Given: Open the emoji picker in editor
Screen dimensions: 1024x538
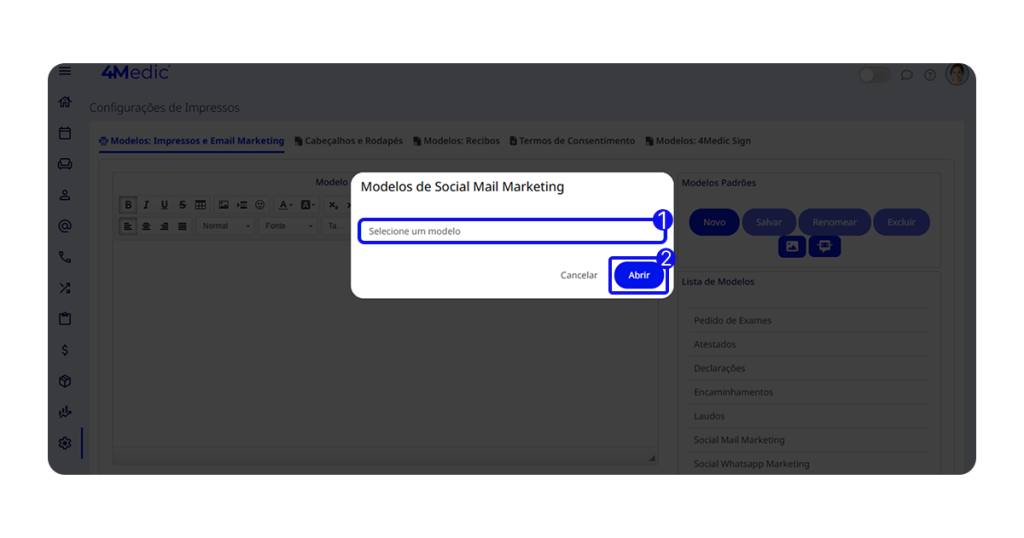Looking at the screenshot, I should click(x=260, y=205).
